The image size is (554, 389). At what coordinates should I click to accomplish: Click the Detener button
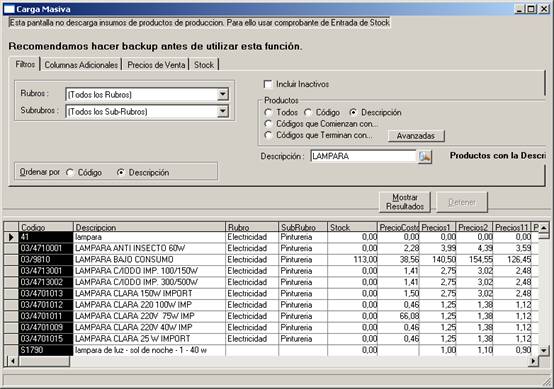tap(462, 202)
